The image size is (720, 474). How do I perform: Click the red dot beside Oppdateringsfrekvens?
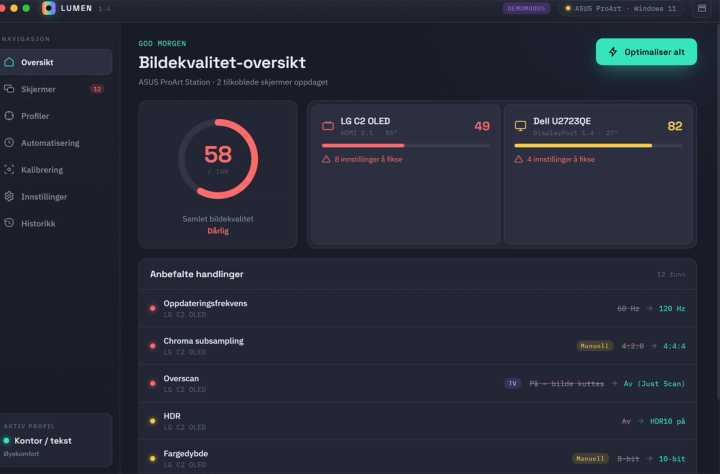click(152, 308)
